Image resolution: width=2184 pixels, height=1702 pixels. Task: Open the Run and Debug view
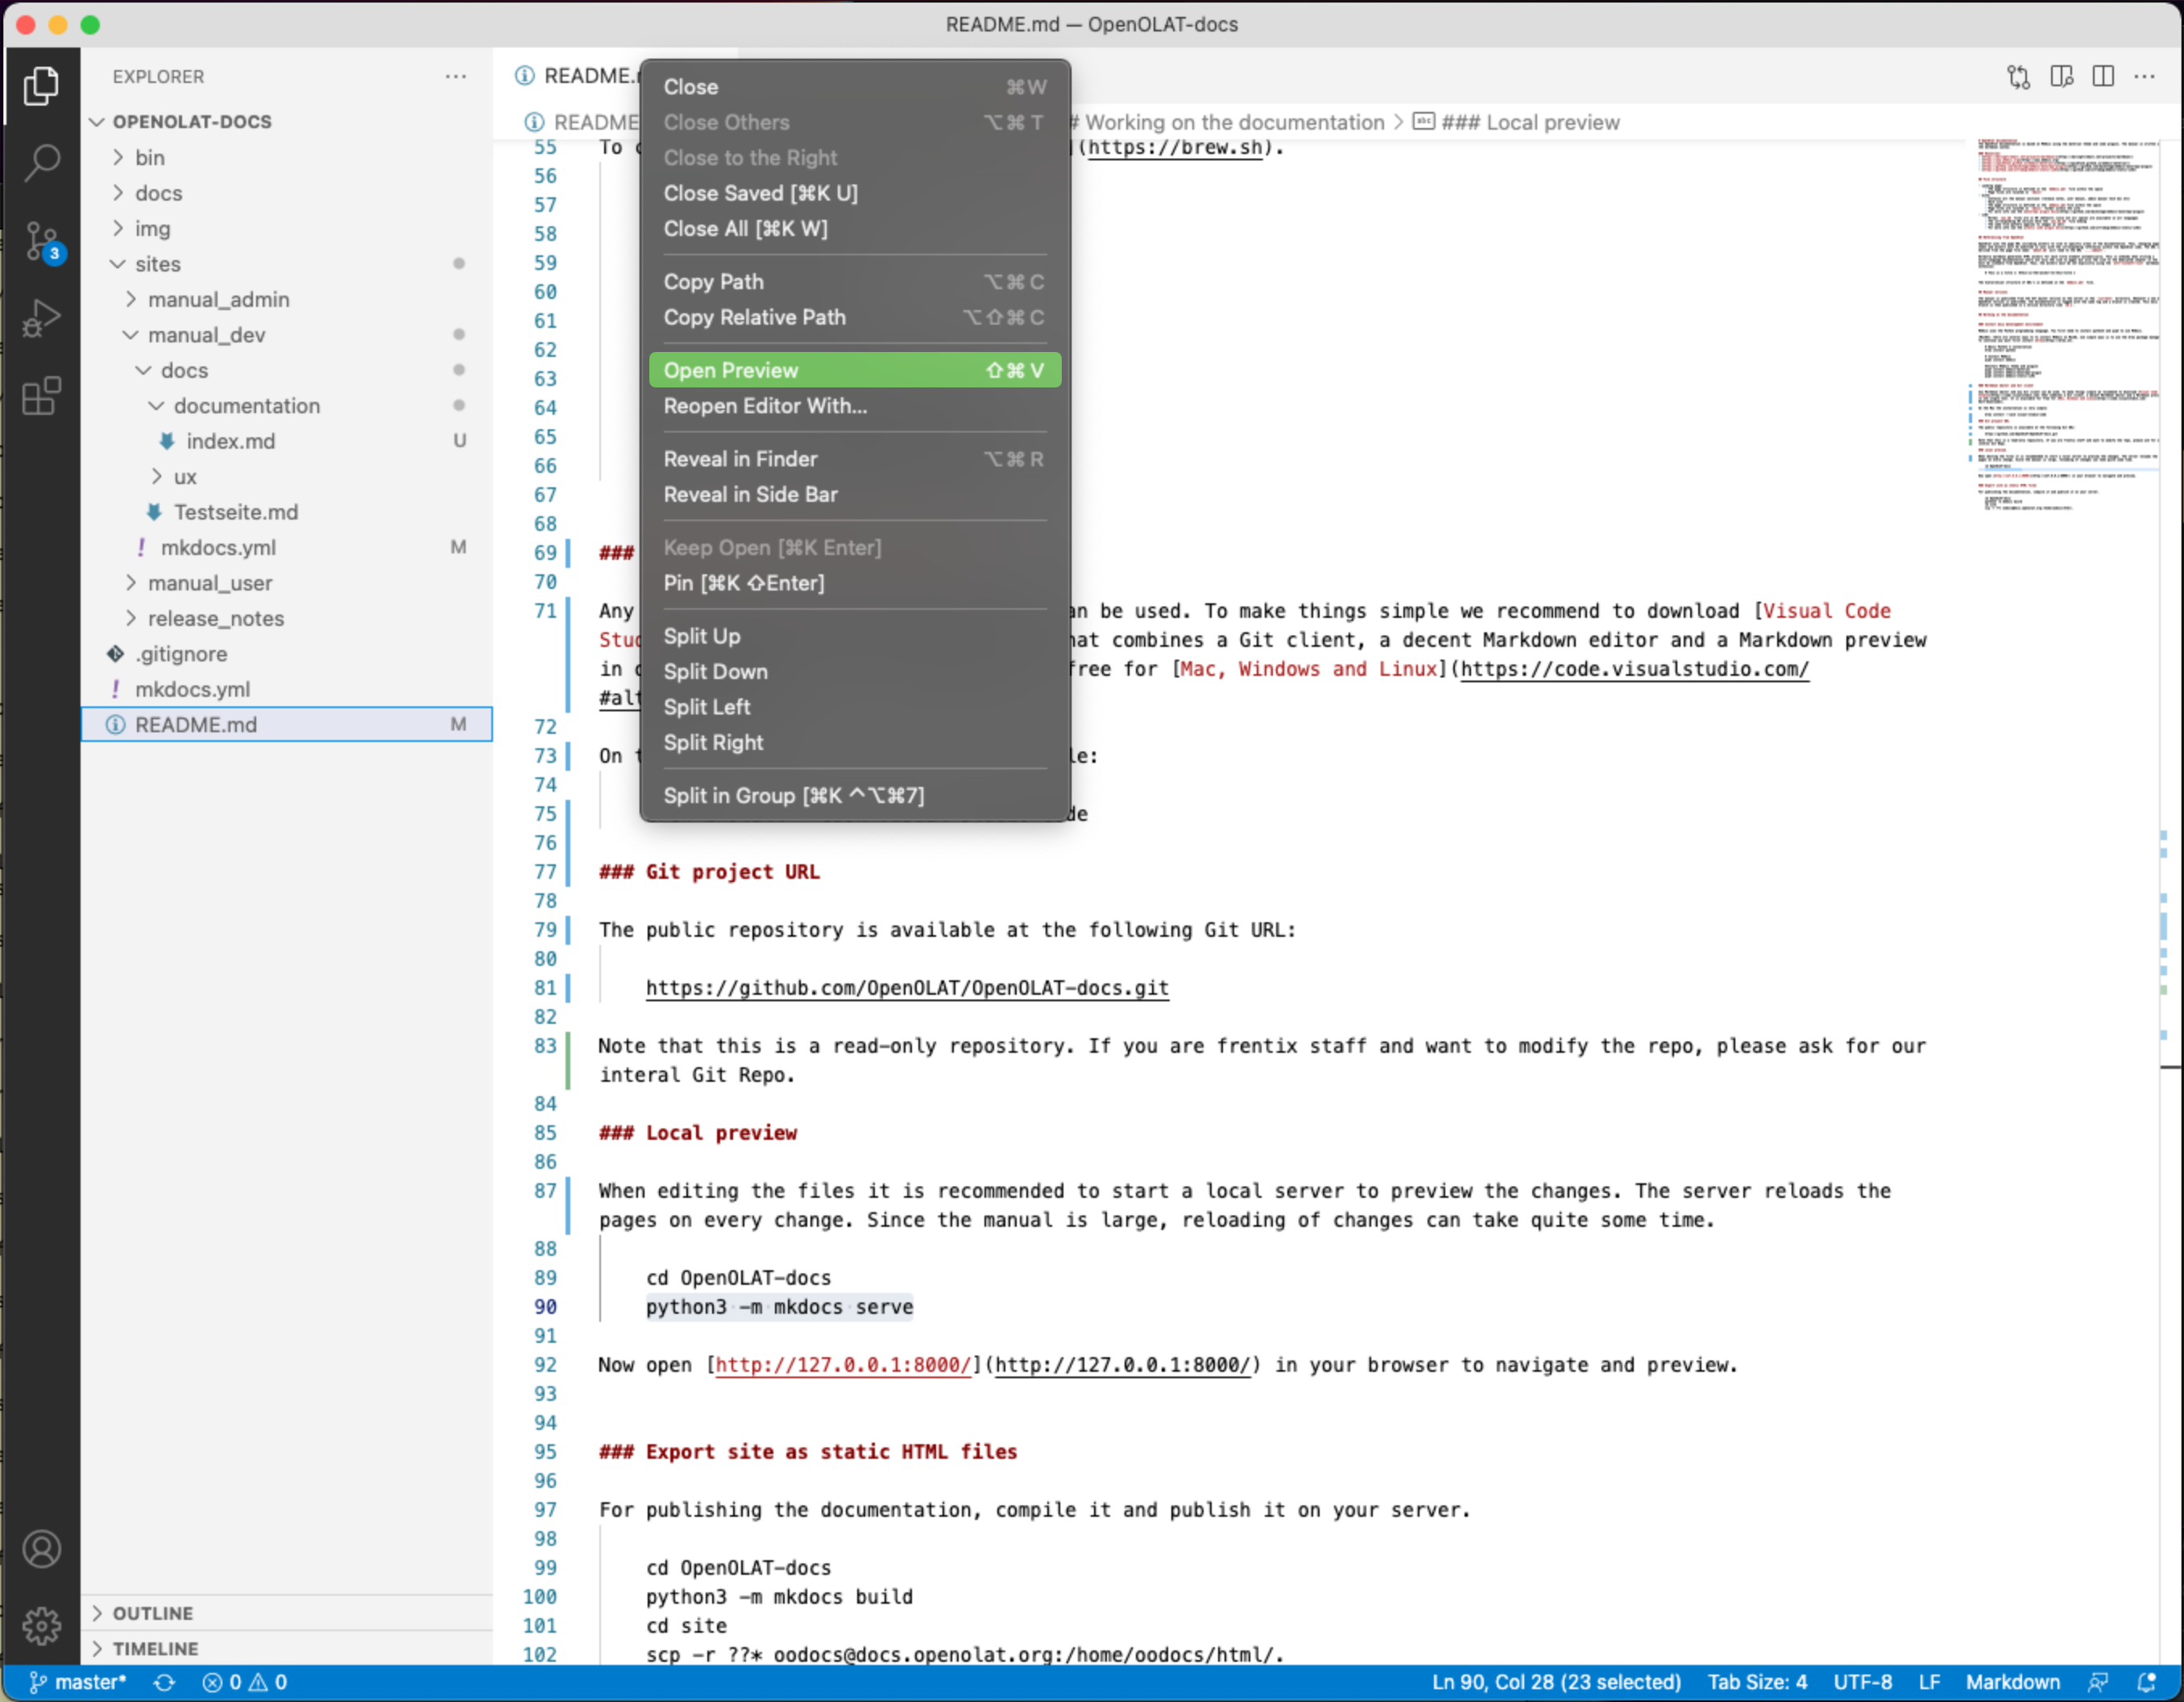click(41, 318)
